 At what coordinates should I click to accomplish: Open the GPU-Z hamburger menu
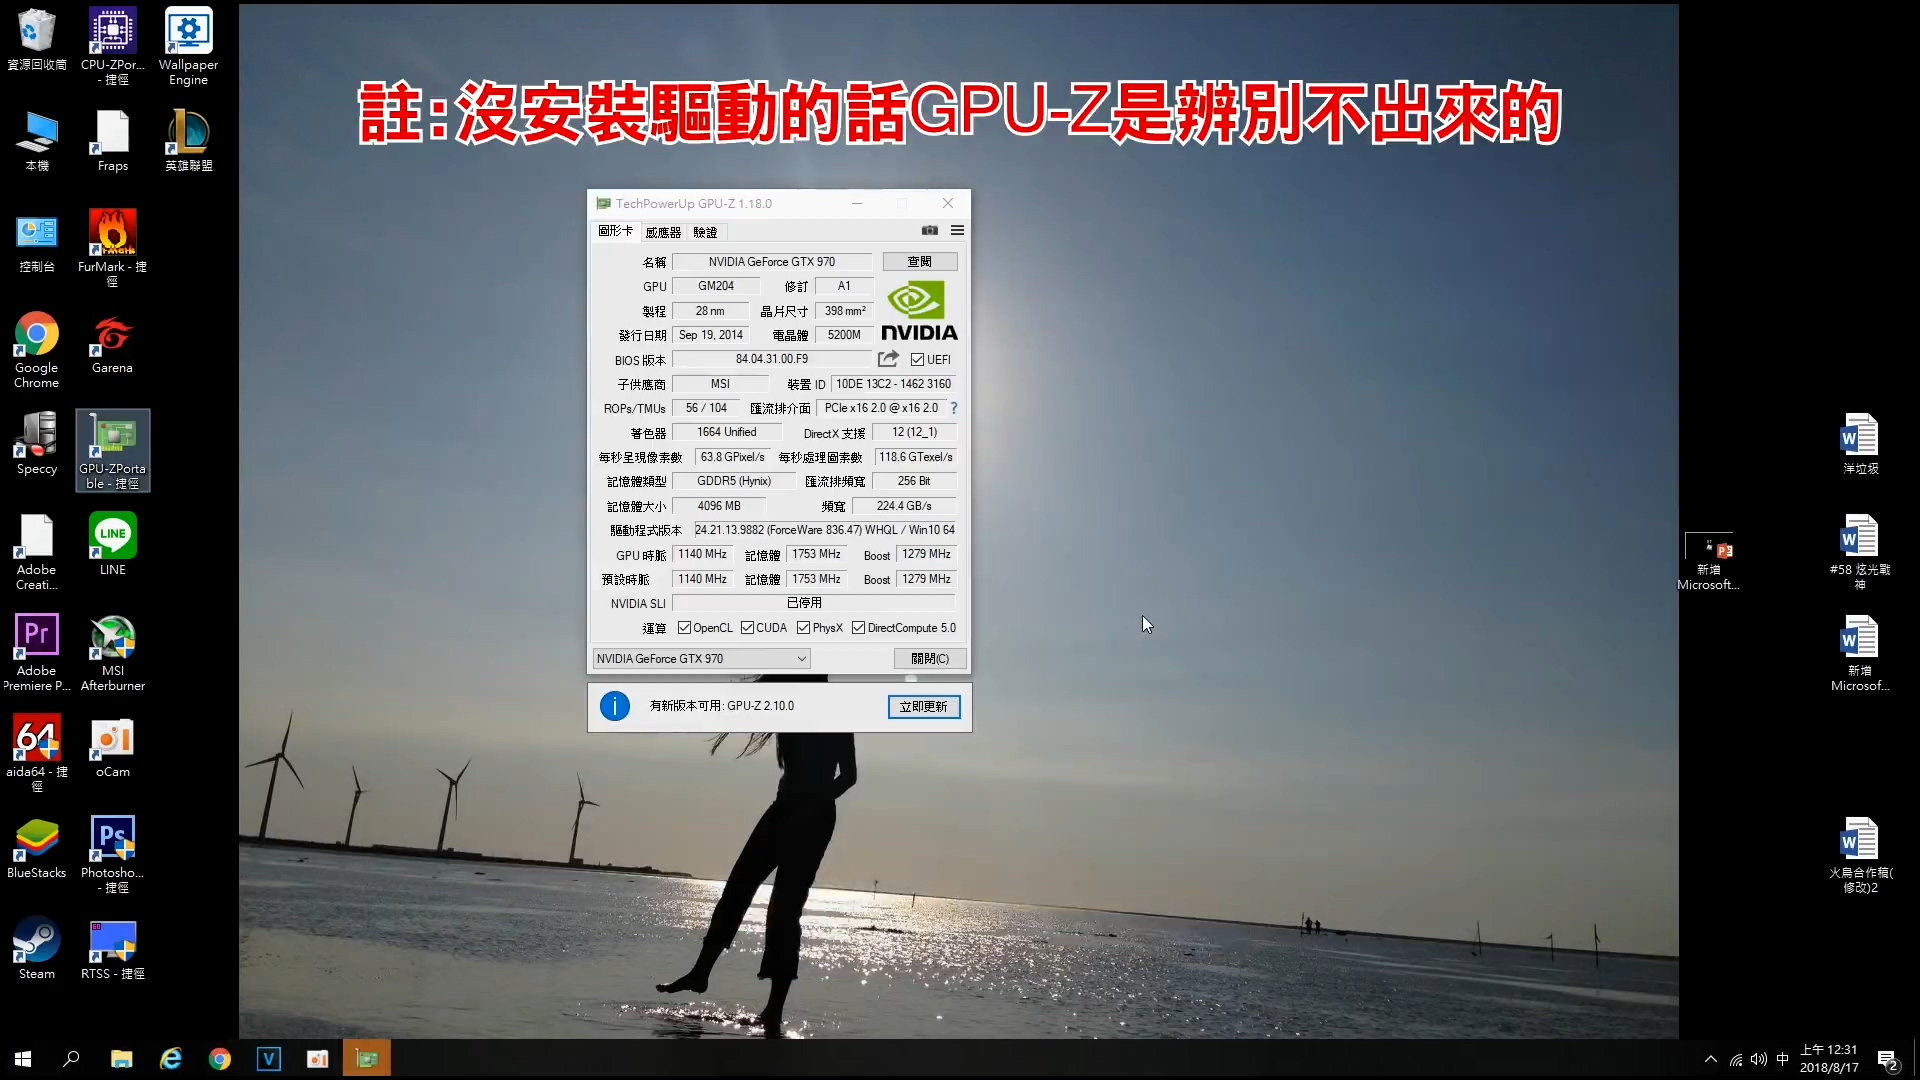coord(956,230)
